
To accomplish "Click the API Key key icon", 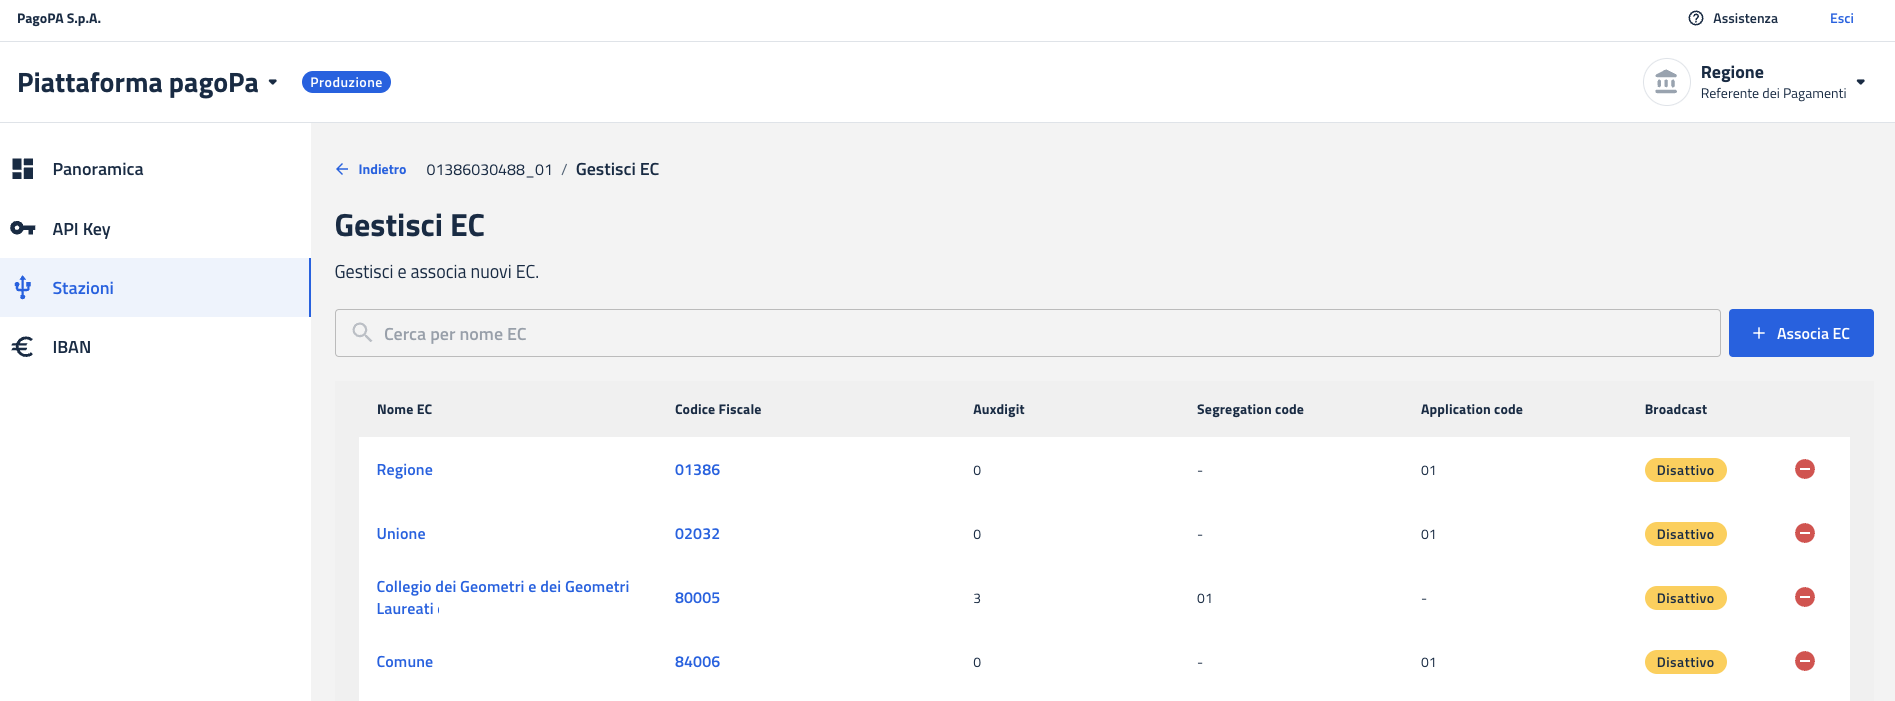I will point(23,229).
